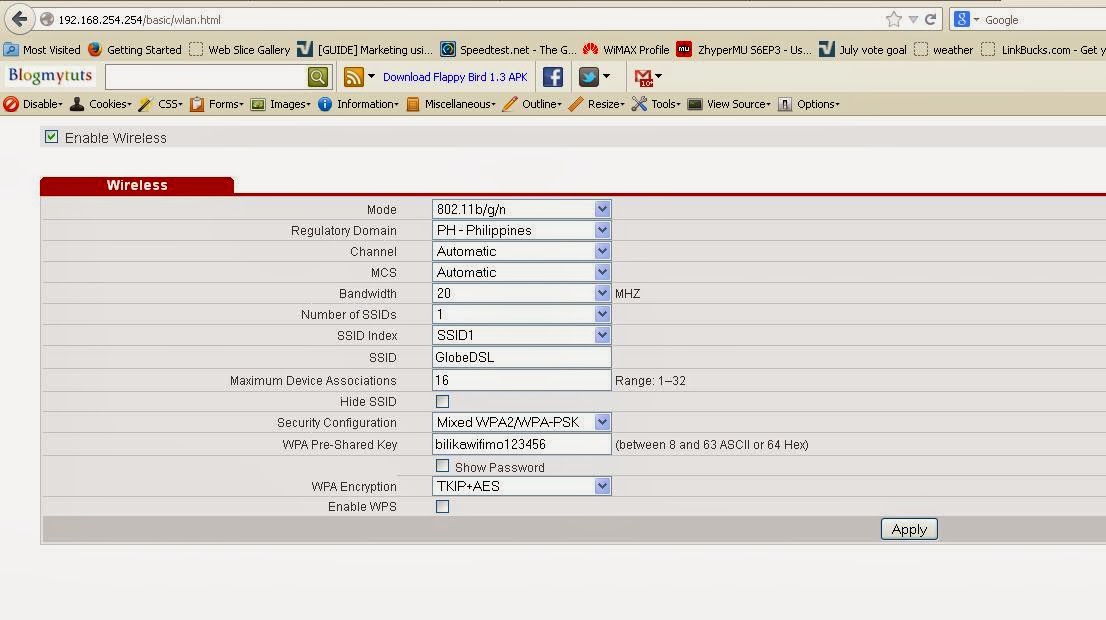1106x620 pixels.
Task: Click the SSID field containing GlobeDSL
Action: click(x=521, y=358)
